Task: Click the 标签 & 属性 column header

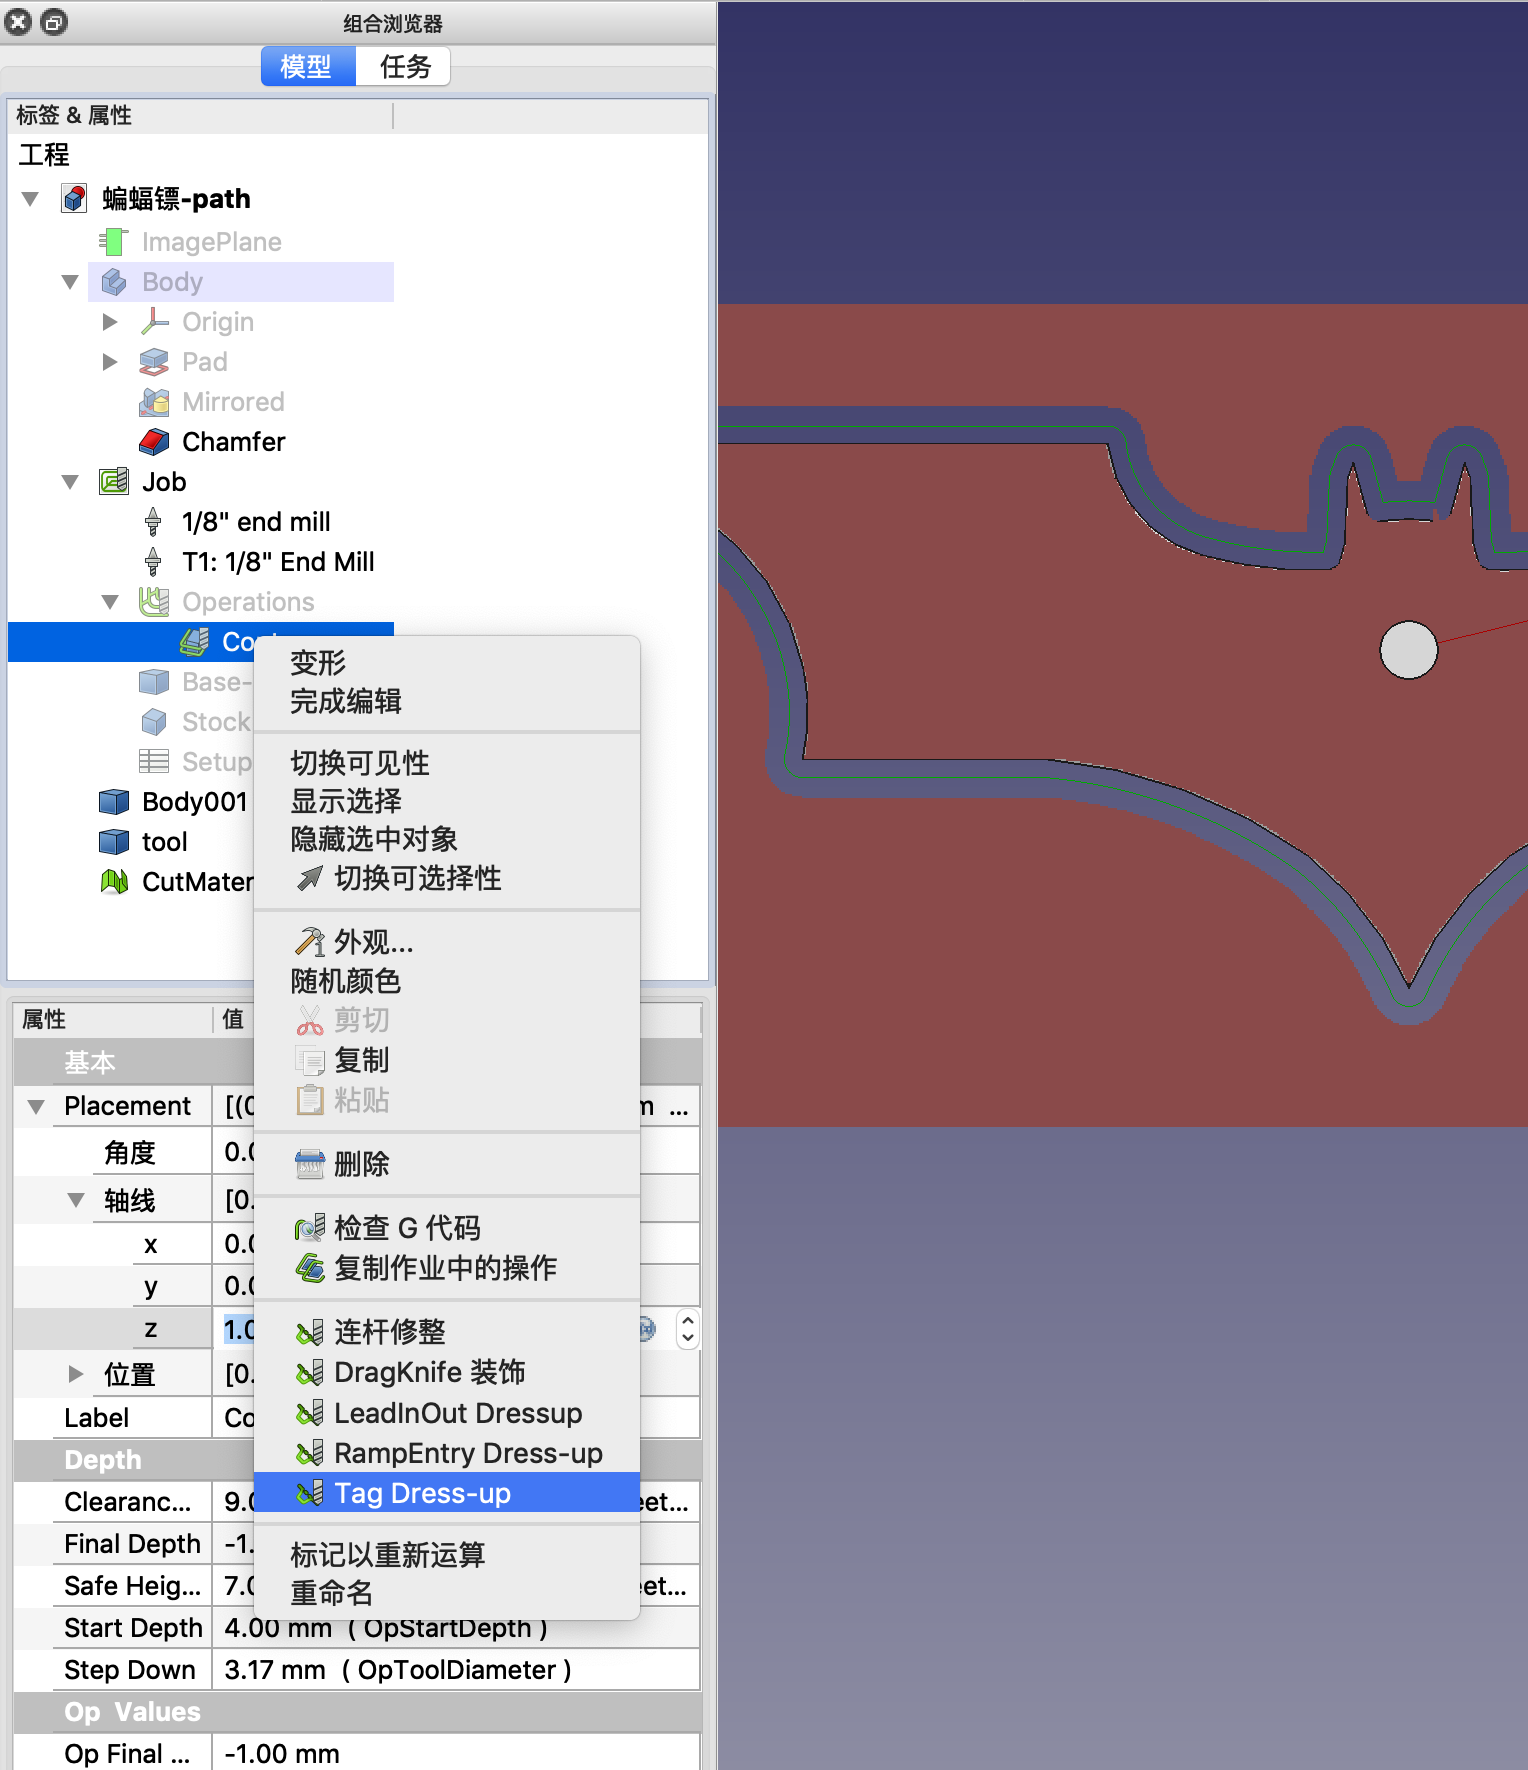Action: pos(200,116)
